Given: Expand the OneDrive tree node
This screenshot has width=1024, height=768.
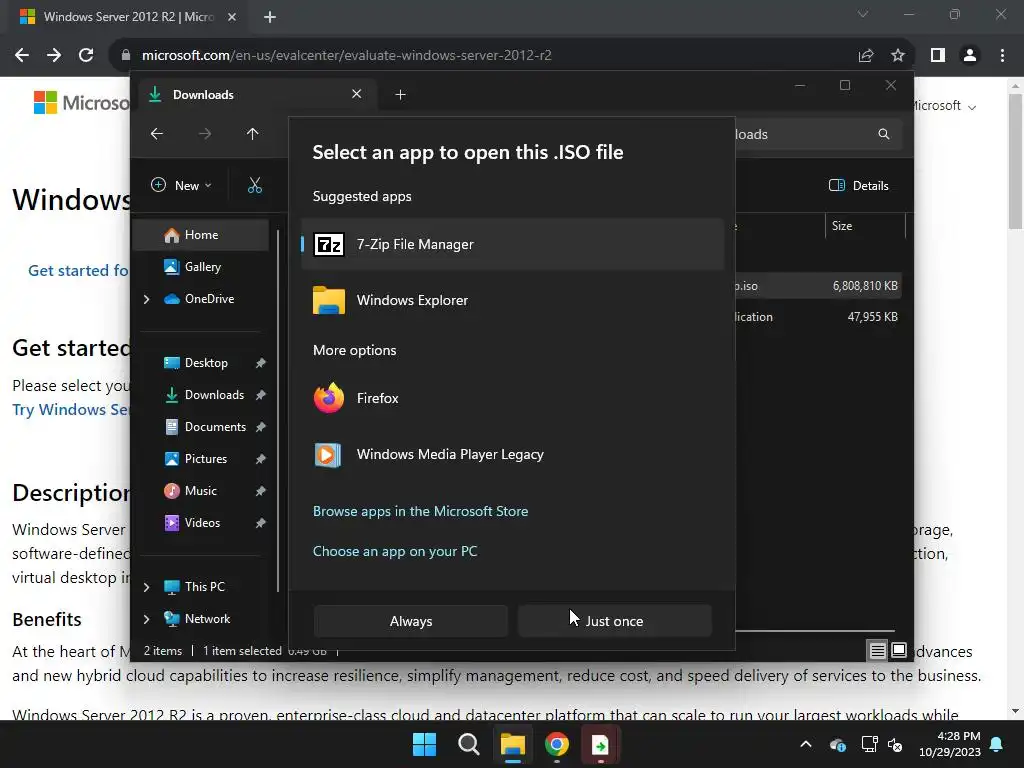Looking at the screenshot, I should tap(146, 299).
